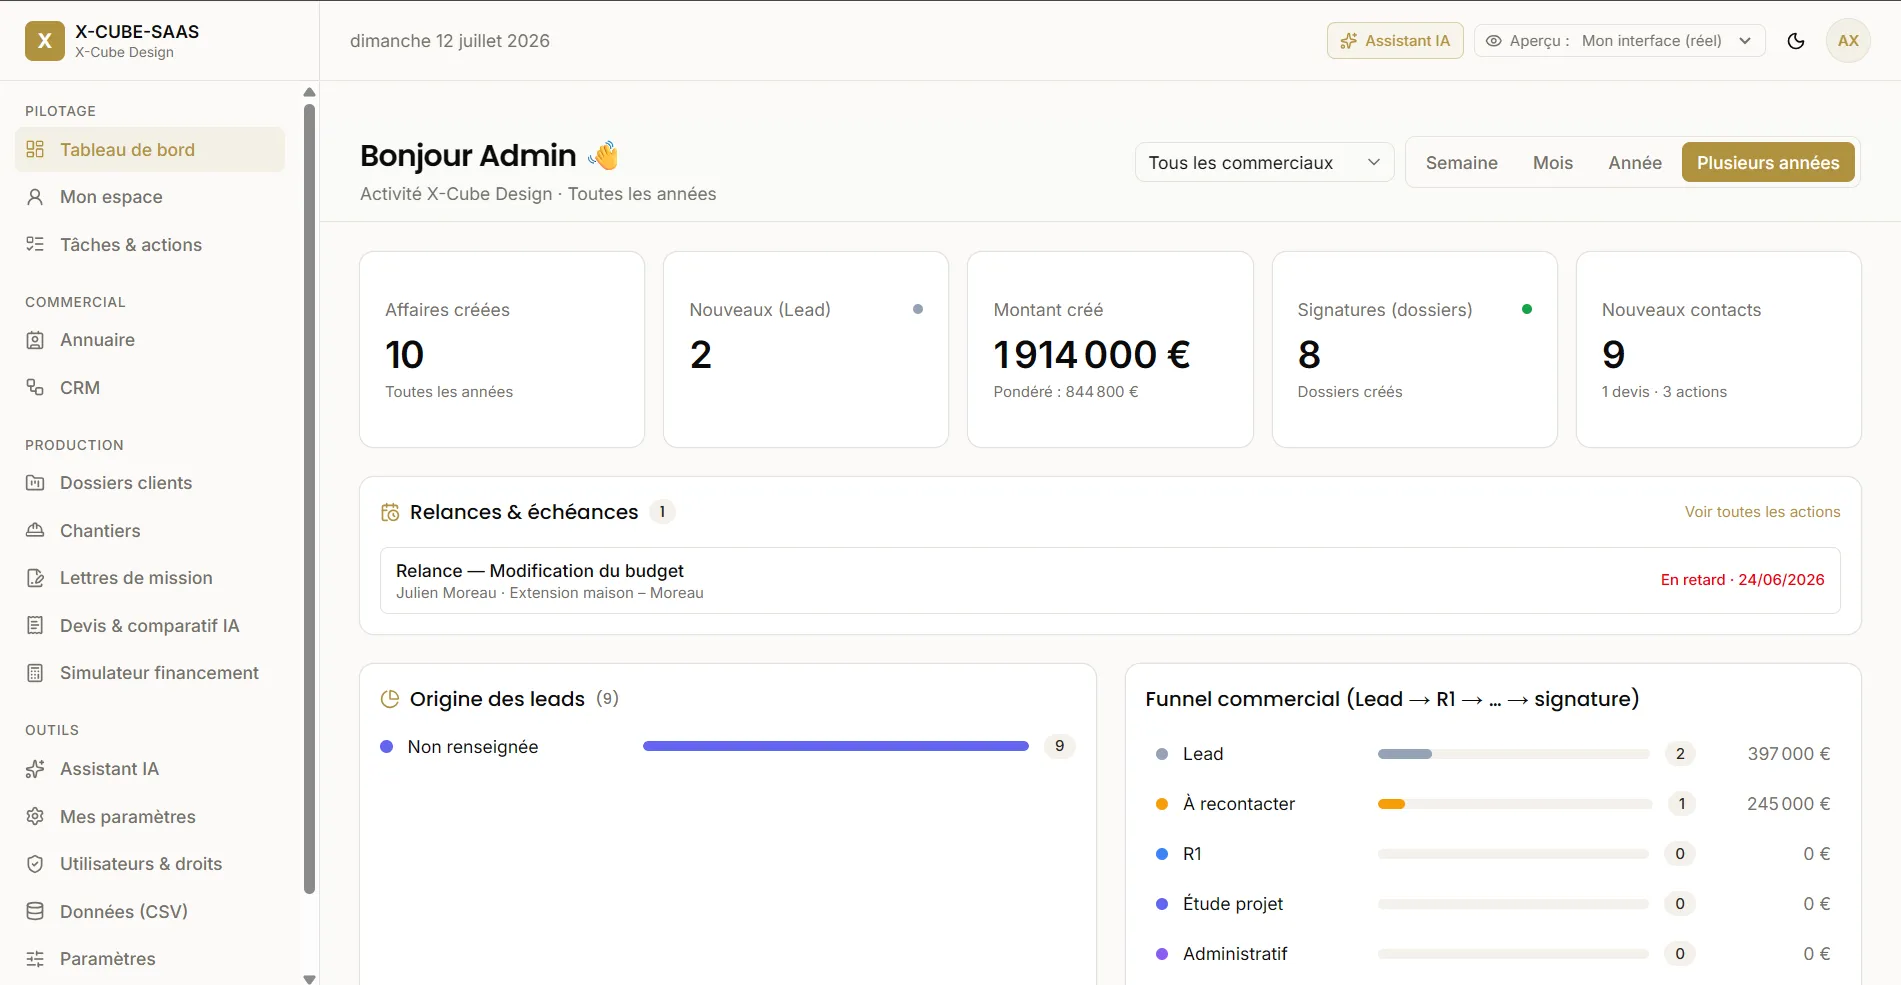Viewport: 1901px width, 985px height.
Task: Click the Simulateur financement calculator icon
Action: [35, 673]
